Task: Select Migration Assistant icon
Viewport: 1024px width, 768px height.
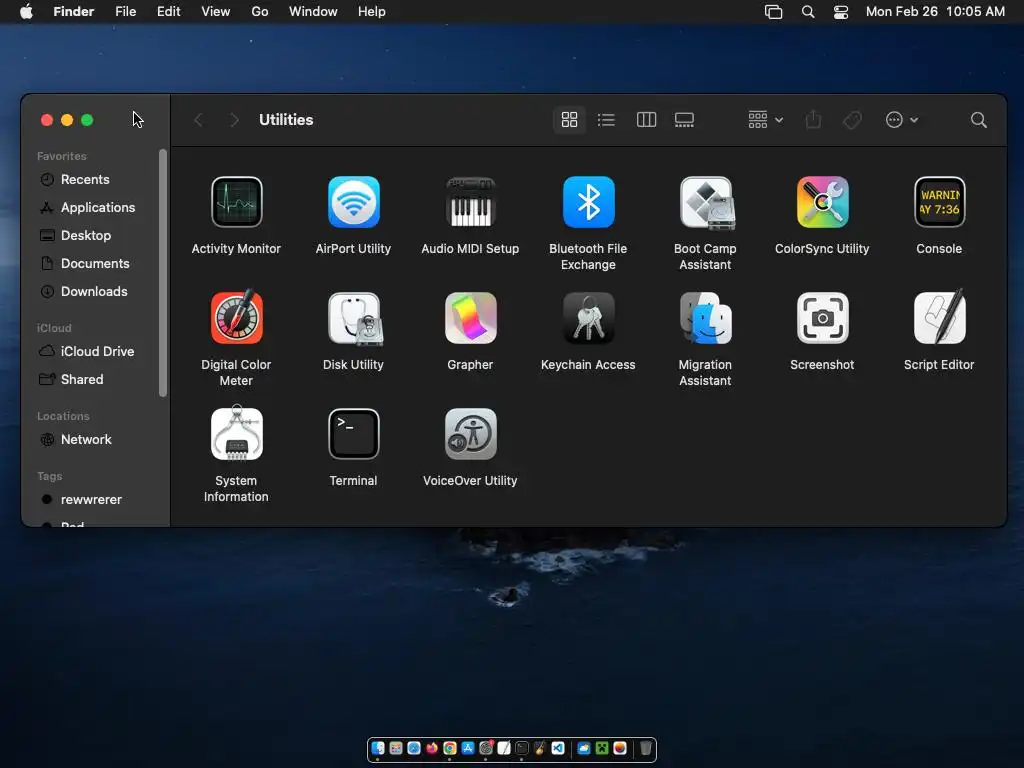Action: [705, 318]
